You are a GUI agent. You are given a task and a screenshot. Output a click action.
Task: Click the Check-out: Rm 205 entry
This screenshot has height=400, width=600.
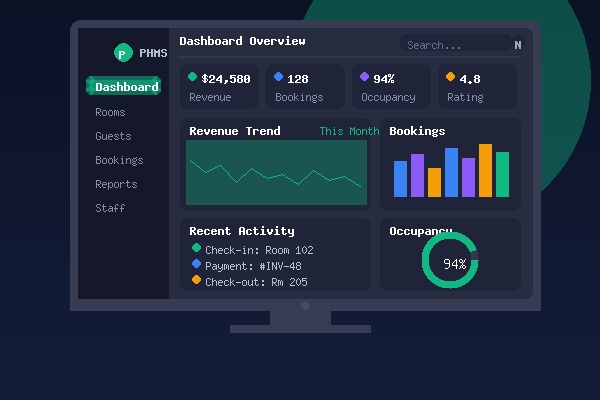[x=256, y=282]
